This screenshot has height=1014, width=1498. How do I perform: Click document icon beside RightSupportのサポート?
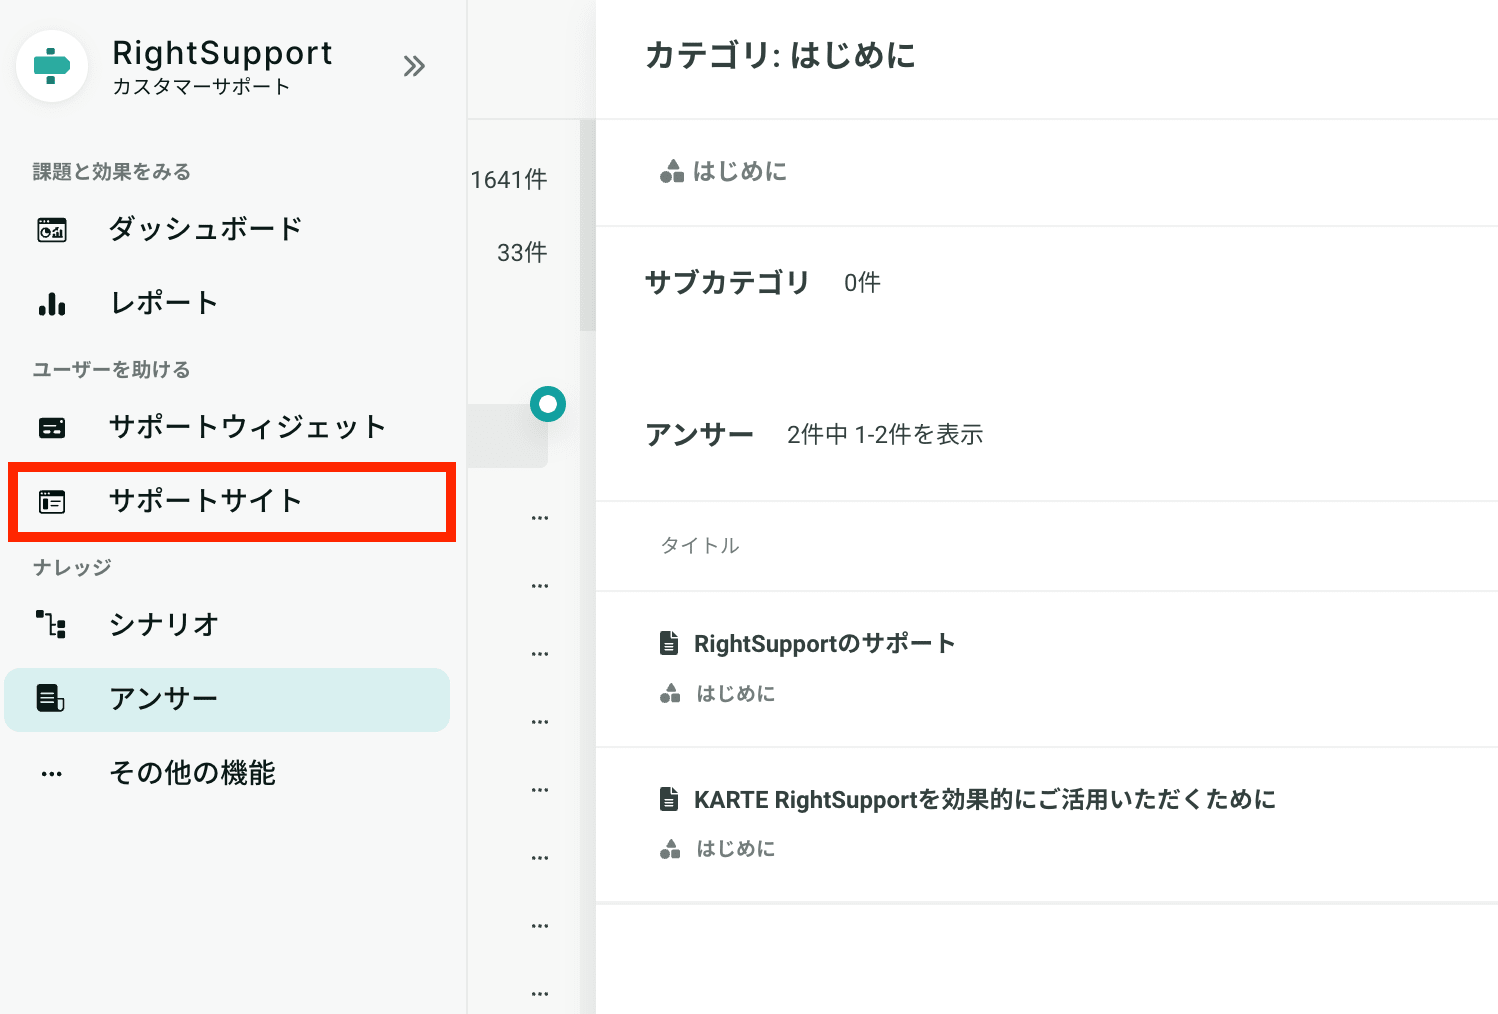click(x=669, y=643)
